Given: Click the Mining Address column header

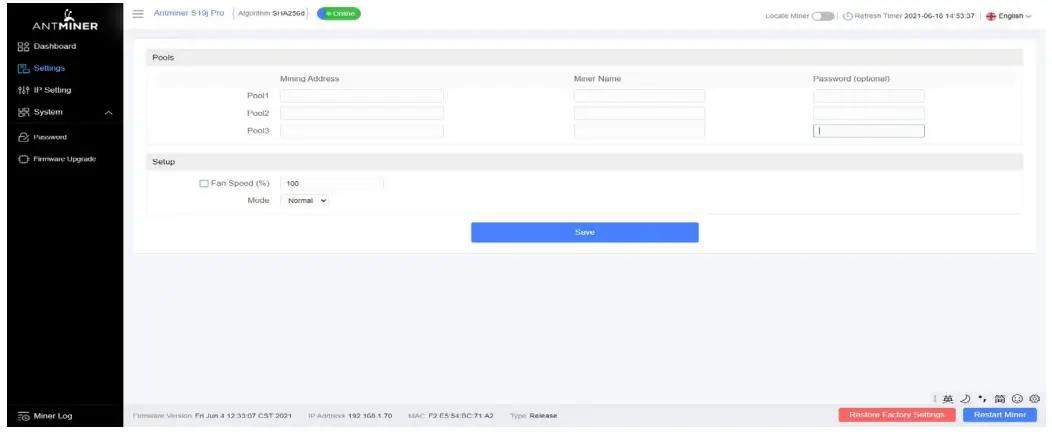Looking at the screenshot, I should tap(309, 78).
